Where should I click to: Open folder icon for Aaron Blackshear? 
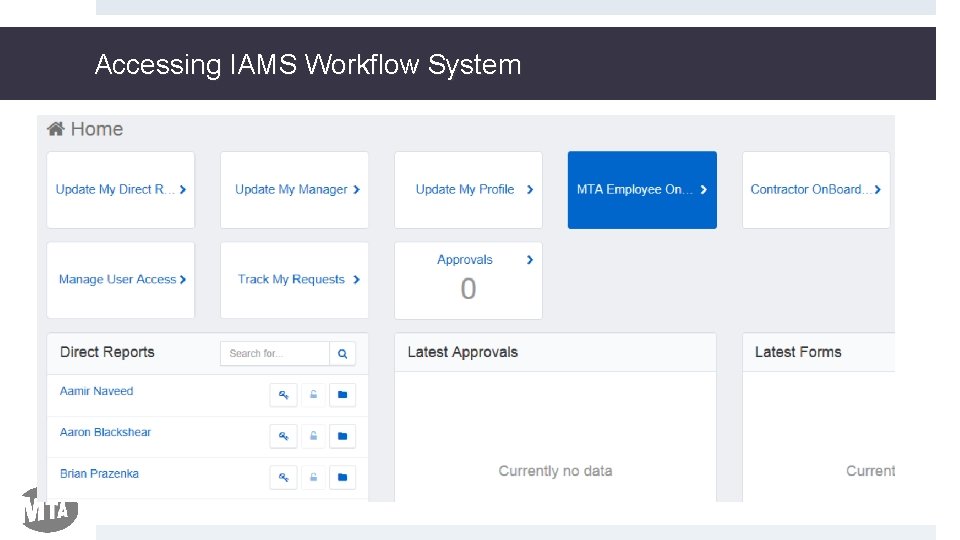[342, 436]
